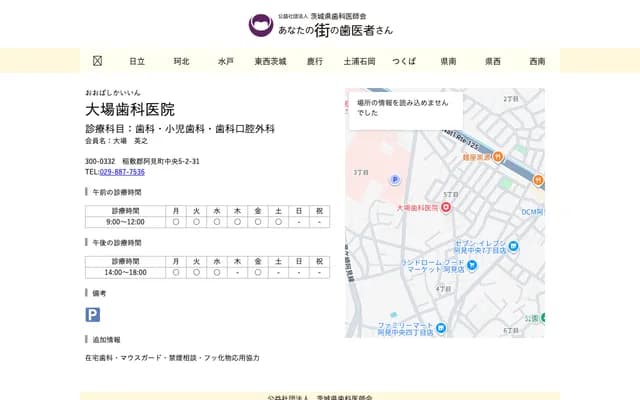Viewport: 640px width, 400px height.
Task: Open the 鹿行 region tab
Action: [315, 61]
